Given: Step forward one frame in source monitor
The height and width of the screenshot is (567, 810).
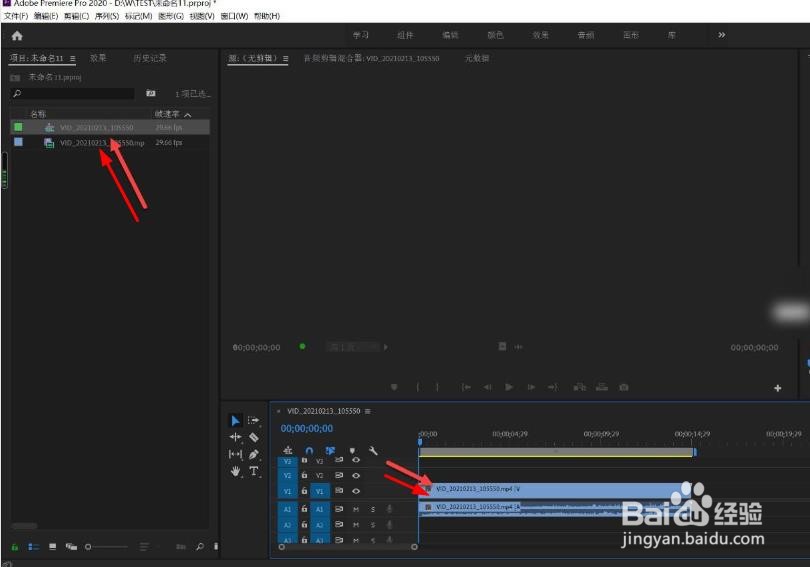Looking at the screenshot, I should pos(531,387).
